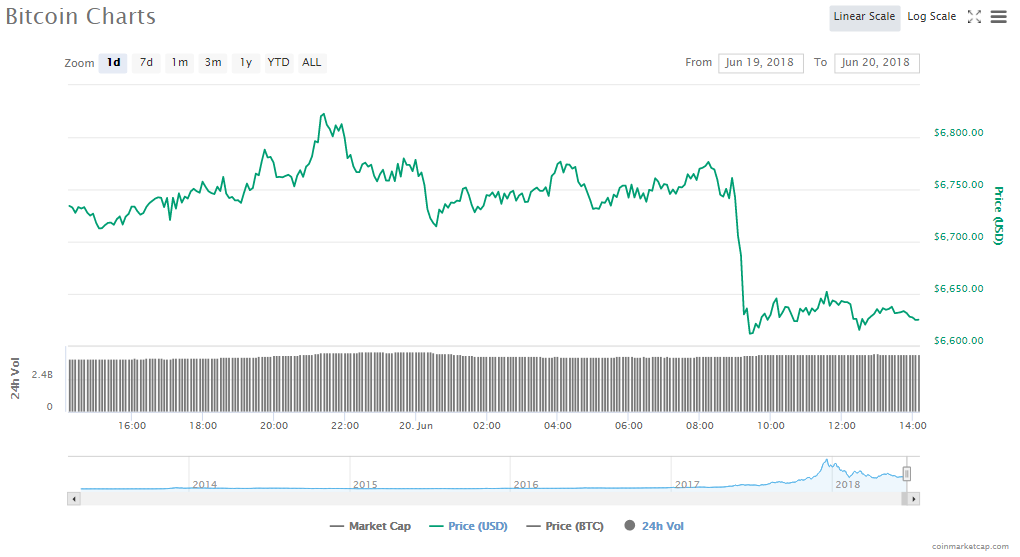Screen dimensions: 1020x557
Task: Toggle 24h Vol series in legend
Action: click(654, 526)
